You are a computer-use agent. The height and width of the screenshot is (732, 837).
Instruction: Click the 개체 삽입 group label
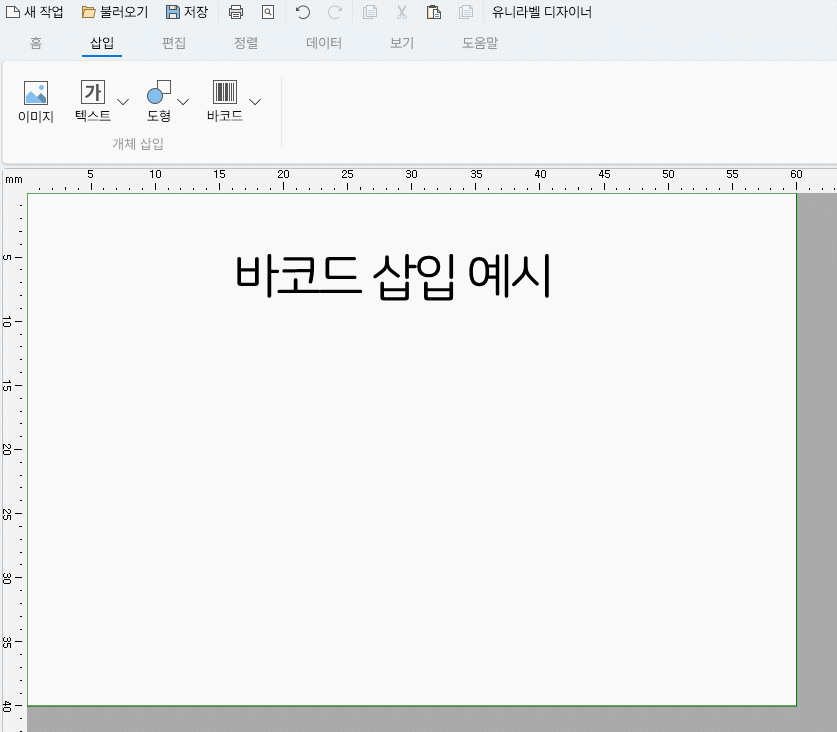click(138, 144)
